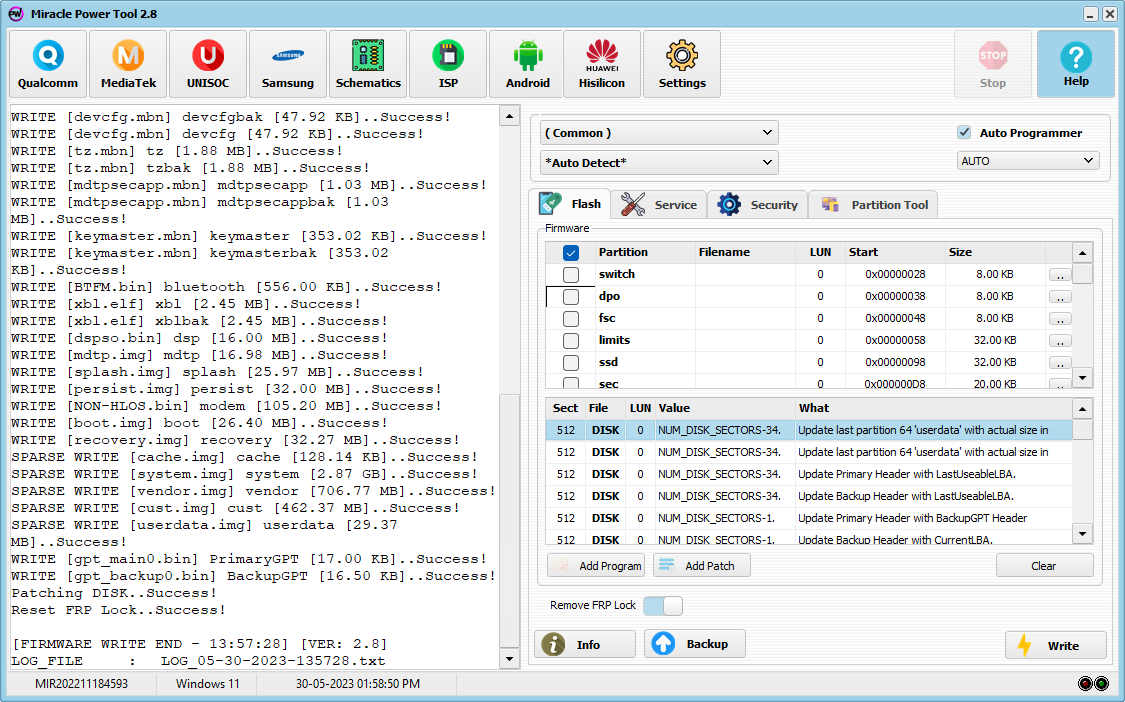Open the UNISOC module

[x=208, y=64]
